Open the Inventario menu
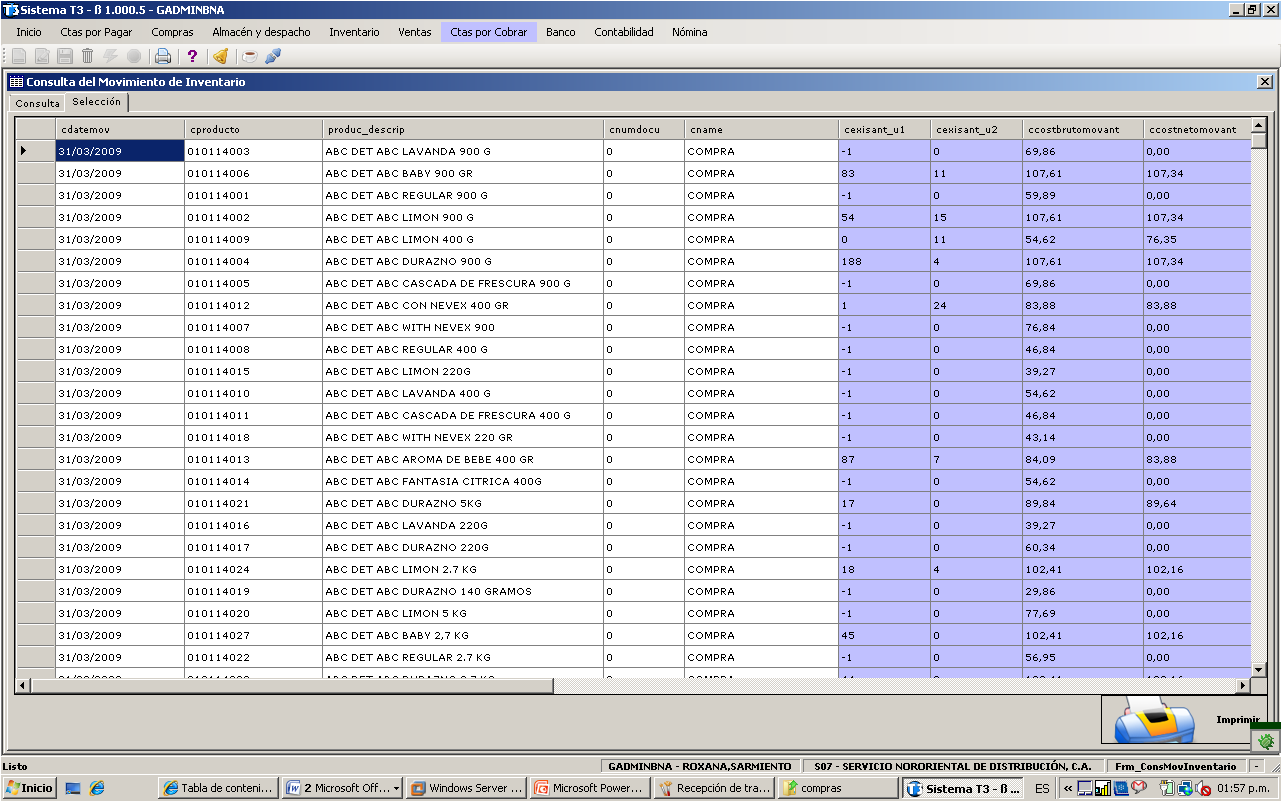This screenshot has width=1282, height=802. 354,32
